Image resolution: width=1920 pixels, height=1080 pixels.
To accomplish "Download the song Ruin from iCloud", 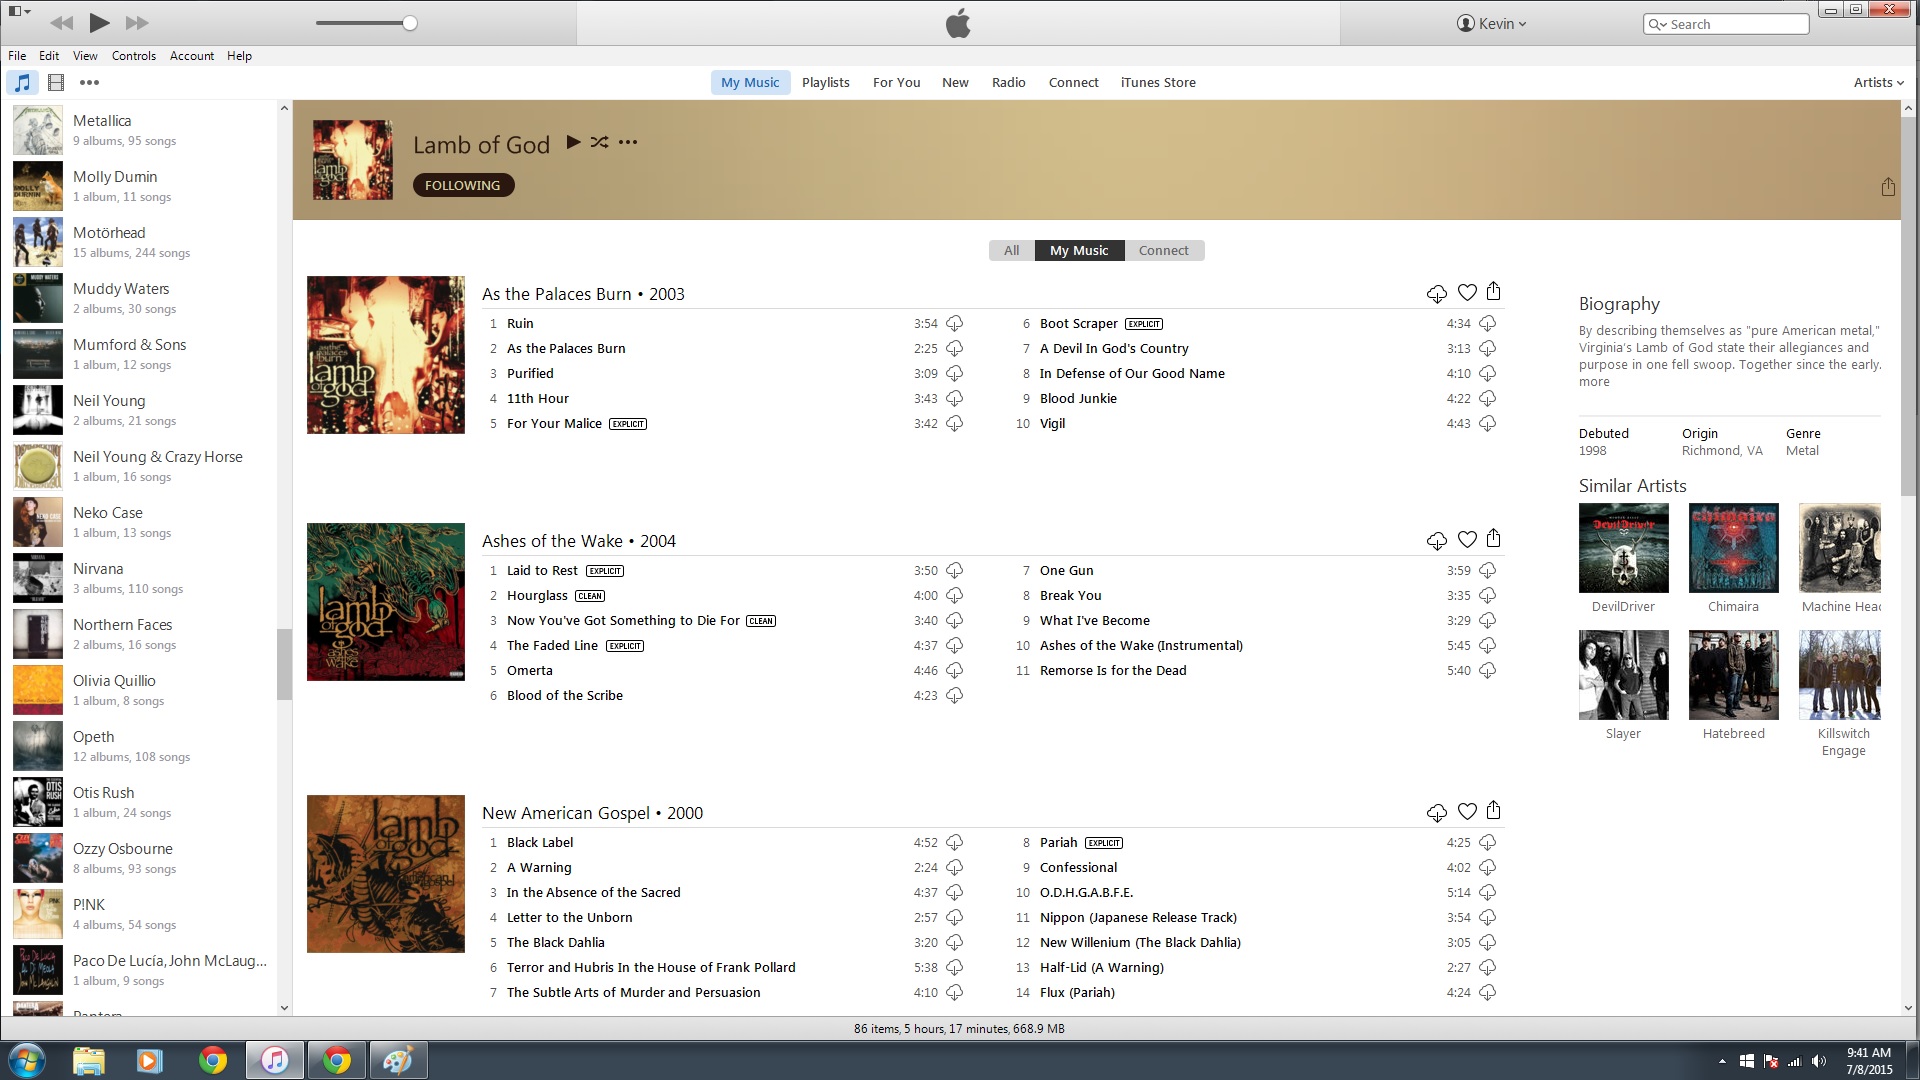I will pyautogui.click(x=955, y=324).
